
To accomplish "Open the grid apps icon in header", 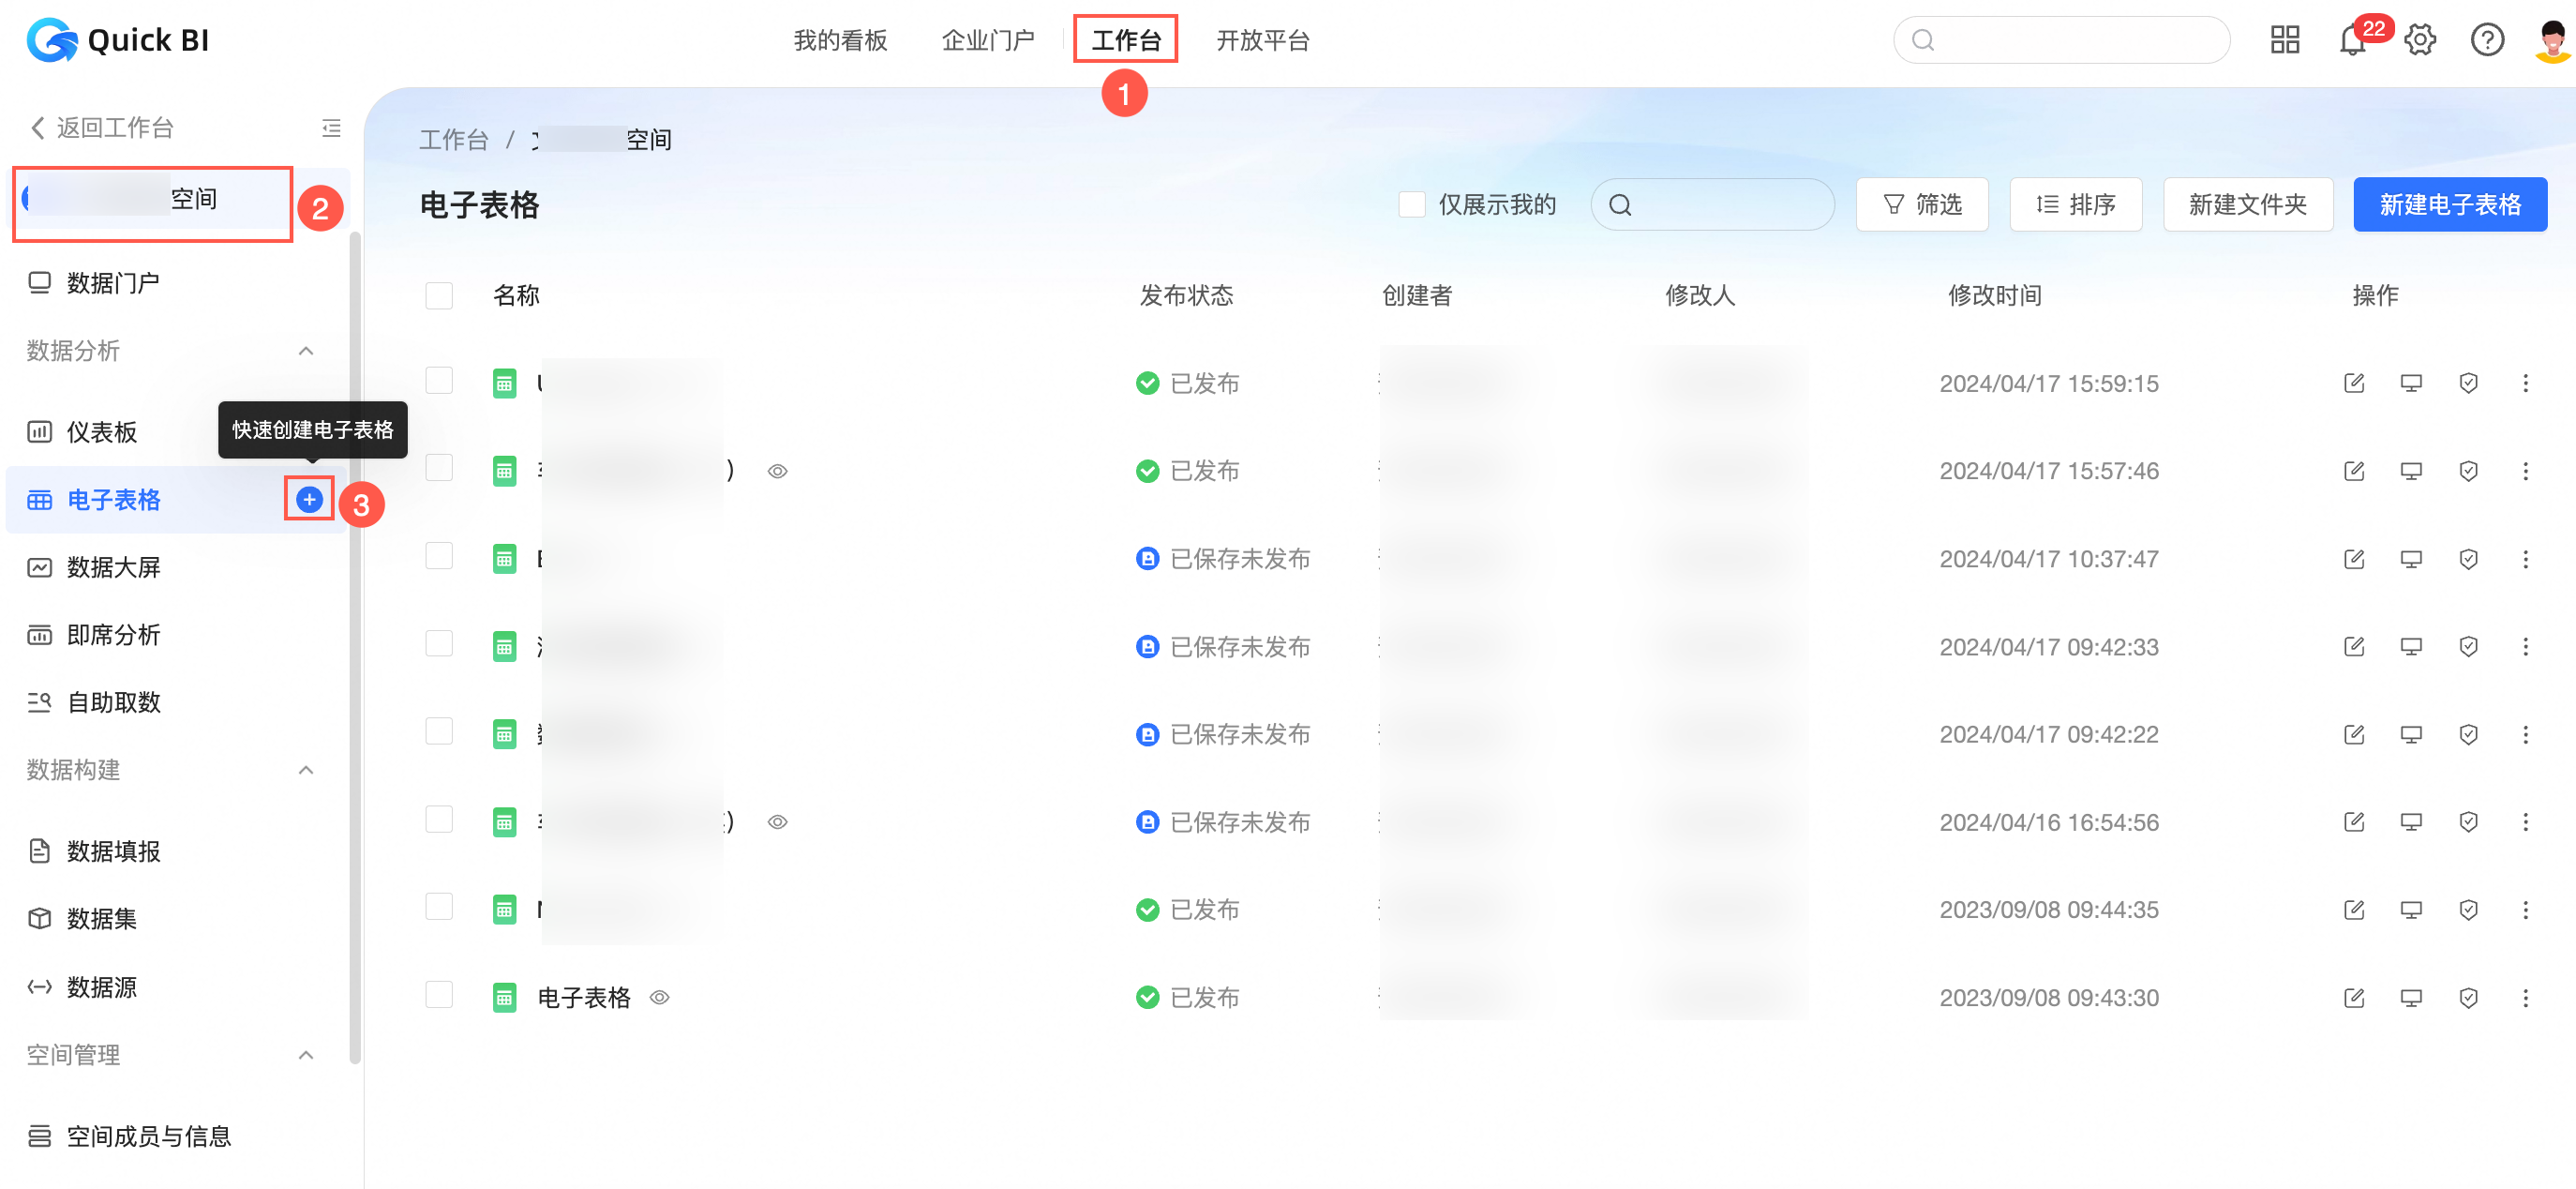I will (x=2284, y=41).
